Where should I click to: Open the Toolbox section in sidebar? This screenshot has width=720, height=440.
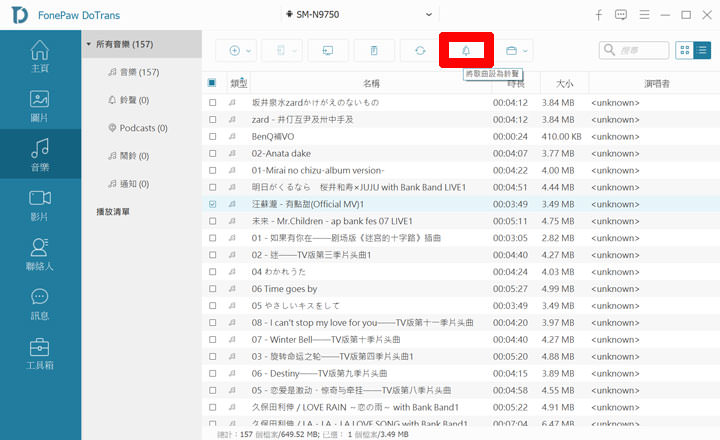[40, 353]
